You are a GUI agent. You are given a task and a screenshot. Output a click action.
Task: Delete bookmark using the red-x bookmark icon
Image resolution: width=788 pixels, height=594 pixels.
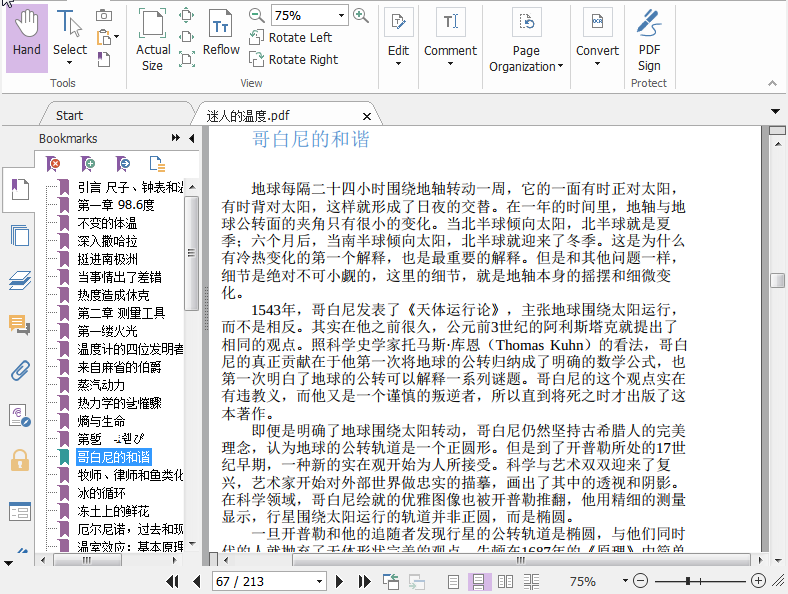pyautogui.click(x=54, y=164)
